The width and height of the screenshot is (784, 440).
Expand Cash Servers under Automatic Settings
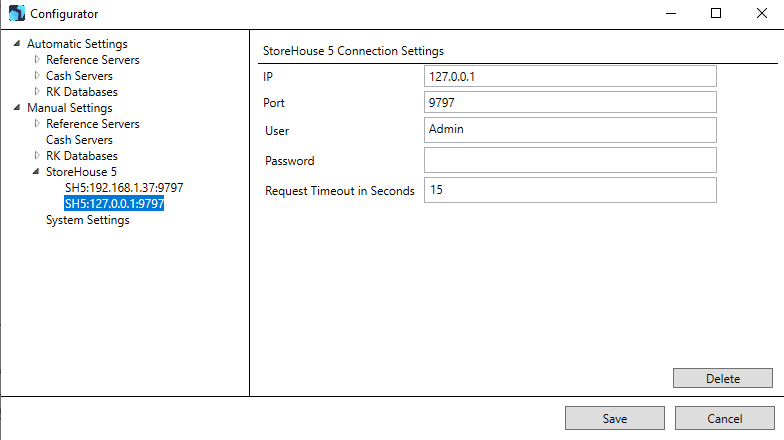pyautogui.click(x=36, y=76)
